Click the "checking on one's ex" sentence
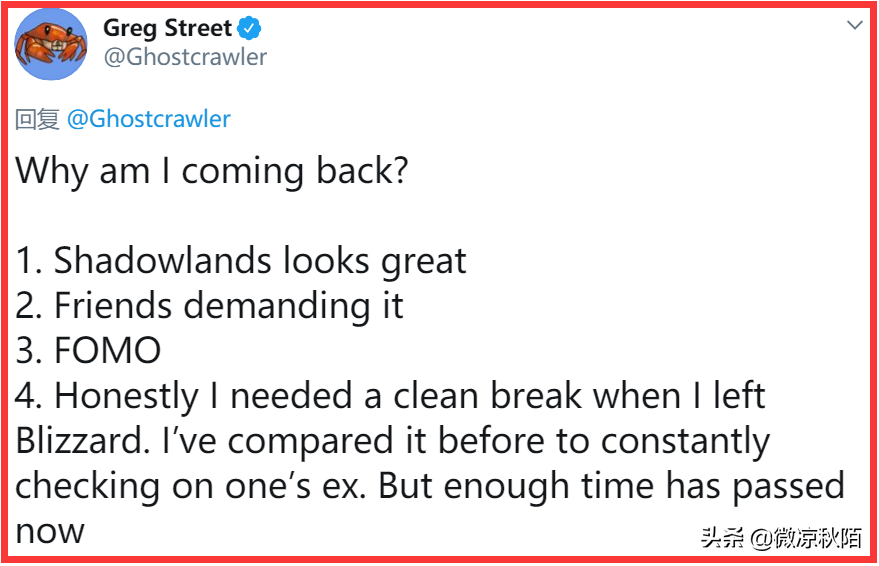879x566 pixels. coord(191,486)
